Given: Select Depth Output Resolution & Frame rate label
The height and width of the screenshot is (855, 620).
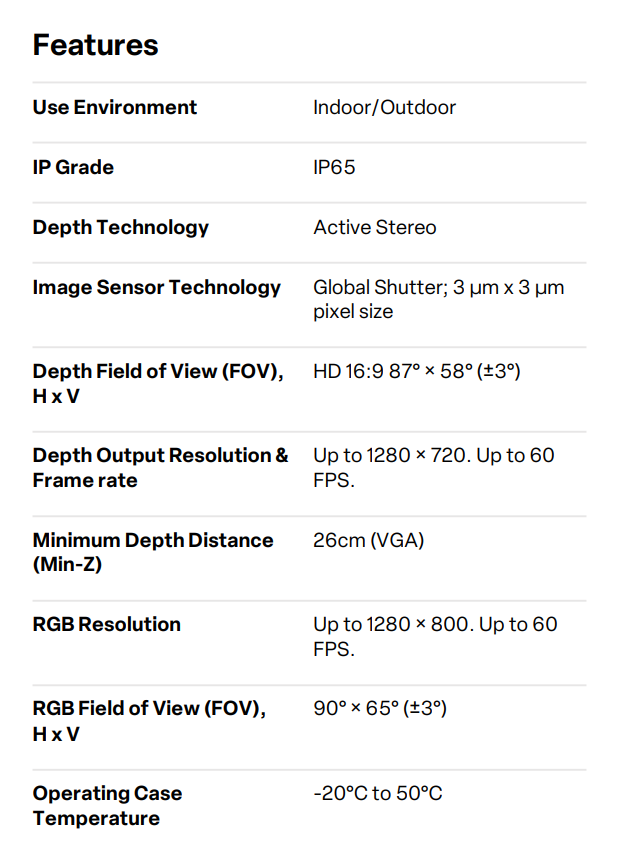Looking at the screenshot, I should click(x=160, y=467).
